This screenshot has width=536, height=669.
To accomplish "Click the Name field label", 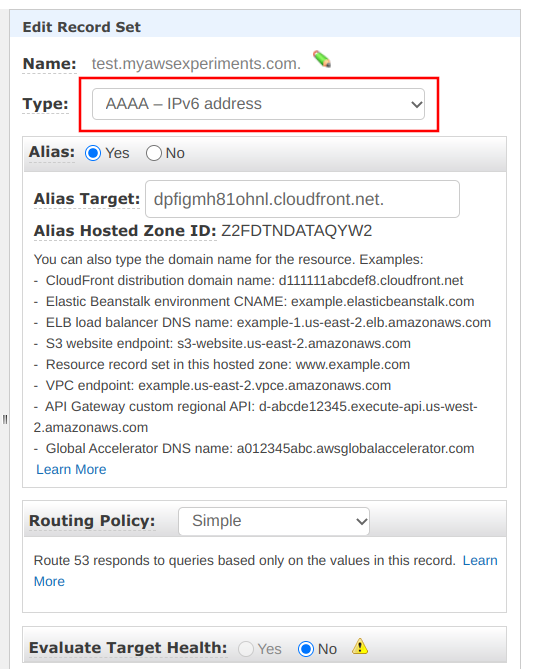I will click(x=50, y=64).
